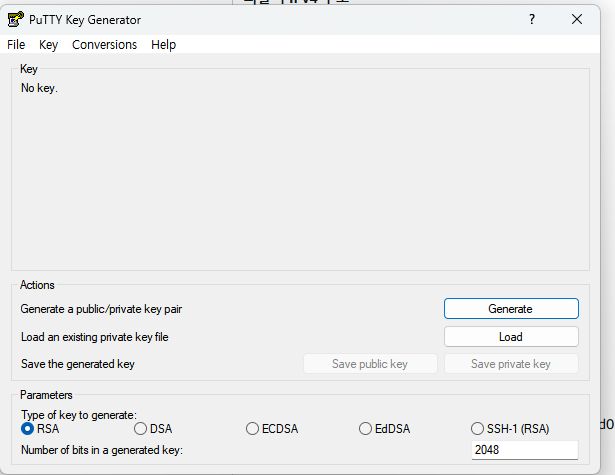Click the 'Generate a public/private key pair' label
The height and width of the screenshot is (475, 615).
(101, 309)
